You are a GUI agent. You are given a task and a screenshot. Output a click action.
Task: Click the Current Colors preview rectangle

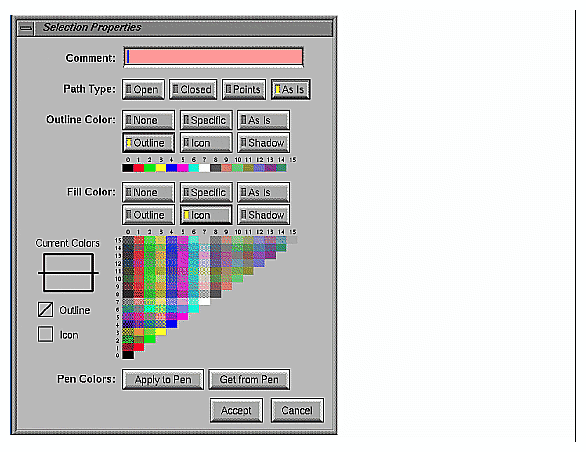(68, 273)
